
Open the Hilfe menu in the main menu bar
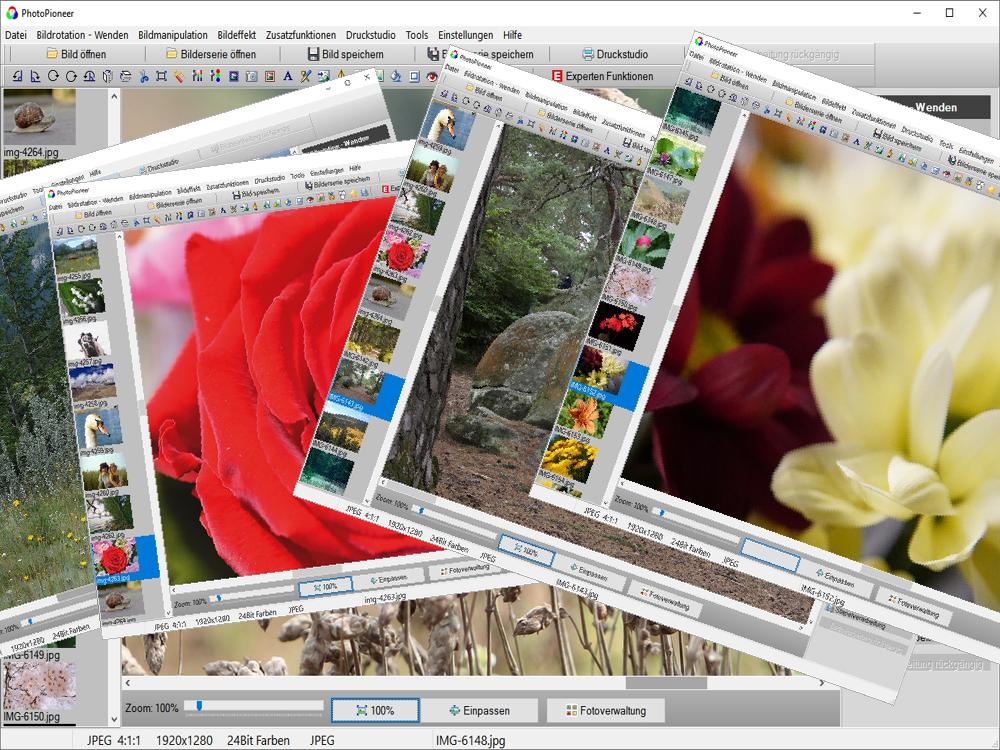tap(512, 35)
